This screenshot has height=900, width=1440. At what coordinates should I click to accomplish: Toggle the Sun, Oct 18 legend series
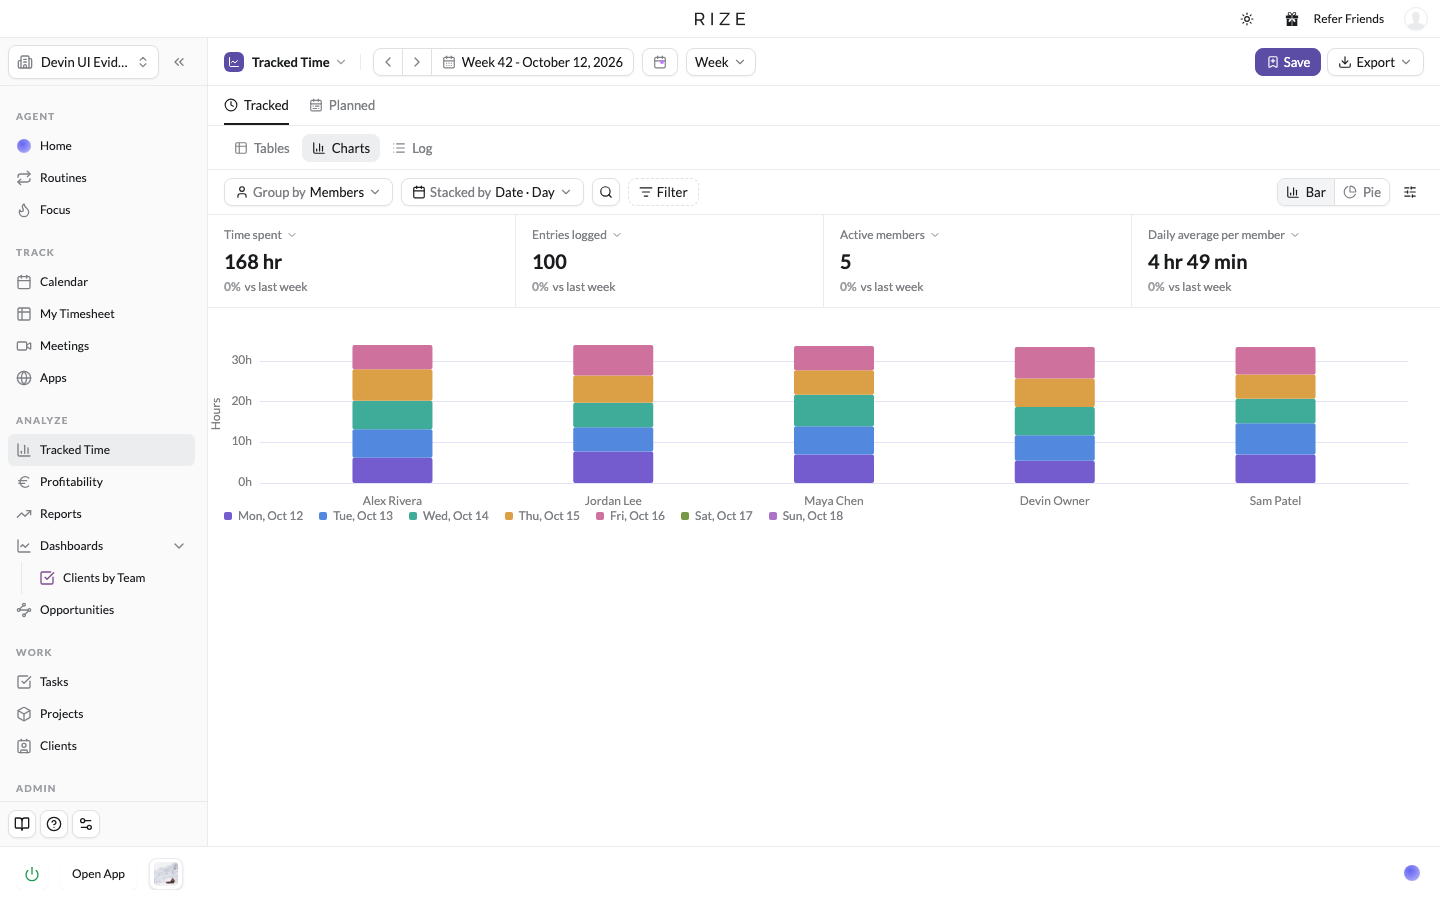[x=806, y=516]
